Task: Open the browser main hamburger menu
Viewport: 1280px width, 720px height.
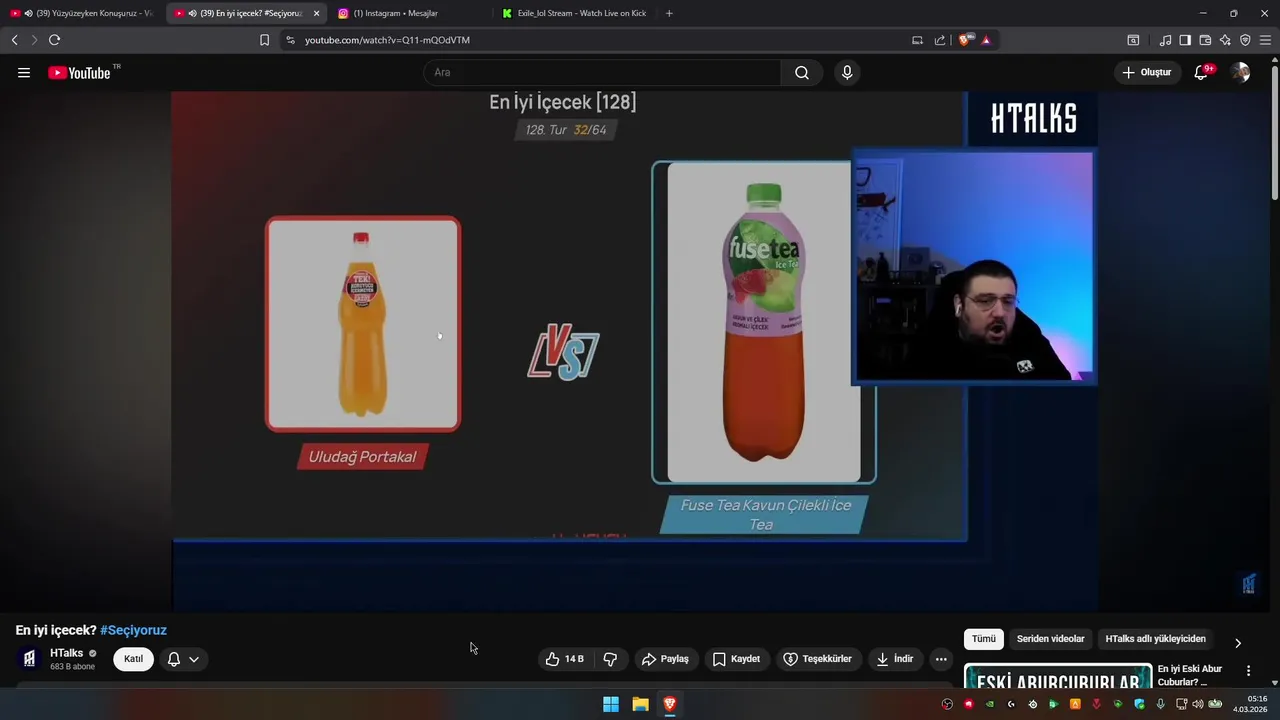Action: [x=1265, y=40]
